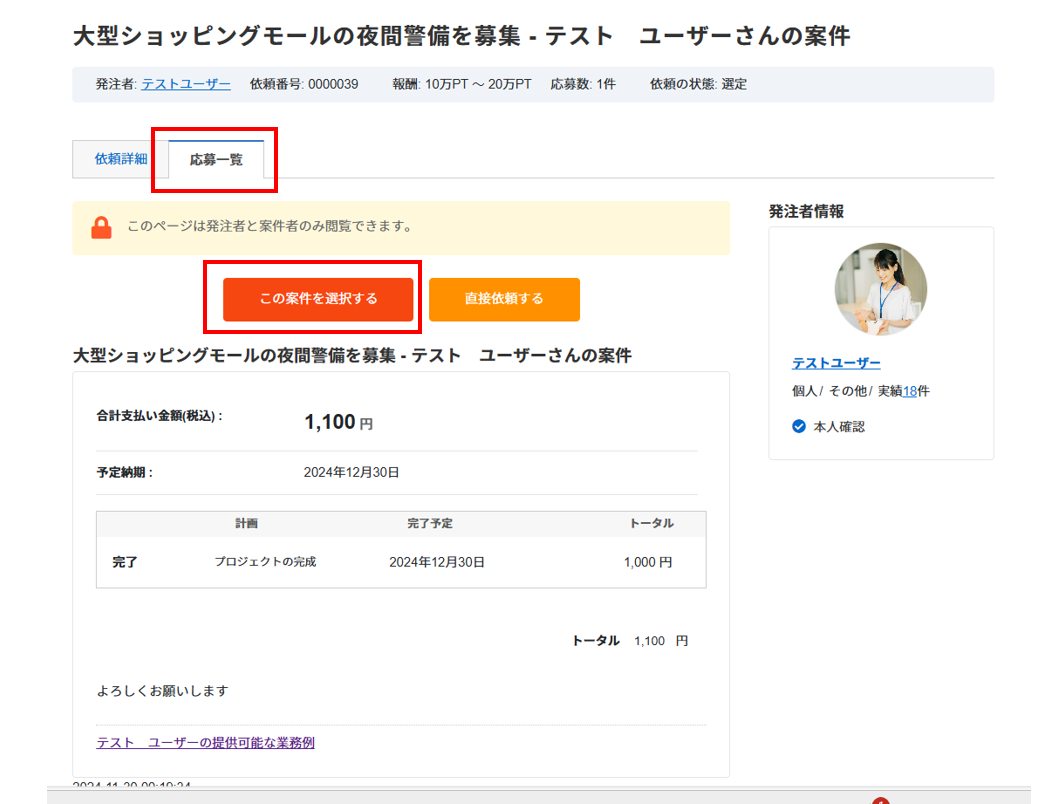Image resolution: width=1058 pixels, height=804 pixels.
Task: Click the 発注者情報 sidebar heading
Action: (806, 211)
